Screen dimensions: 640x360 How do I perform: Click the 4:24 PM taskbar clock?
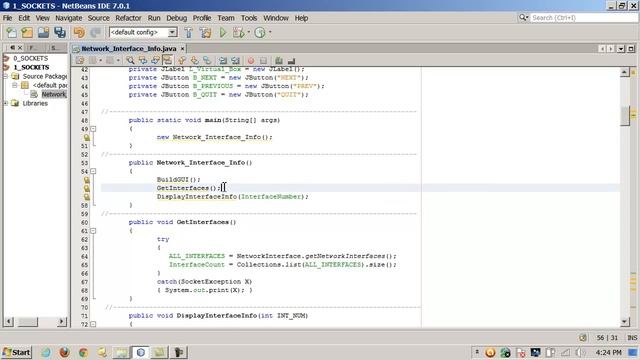[608, 352]
